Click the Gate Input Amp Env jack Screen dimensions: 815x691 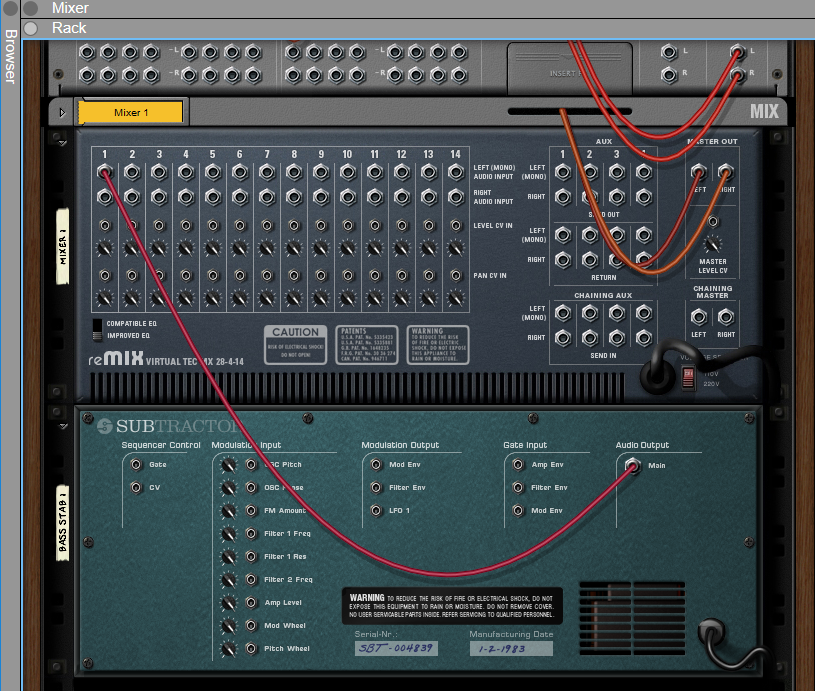coord(518,464)
